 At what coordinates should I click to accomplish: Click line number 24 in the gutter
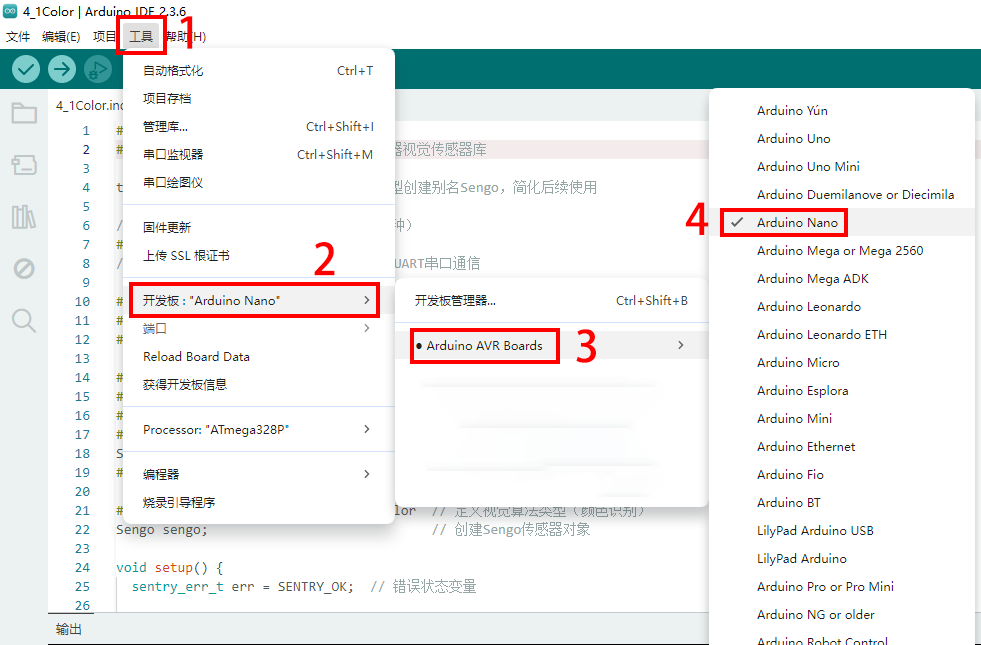point(83,567)
